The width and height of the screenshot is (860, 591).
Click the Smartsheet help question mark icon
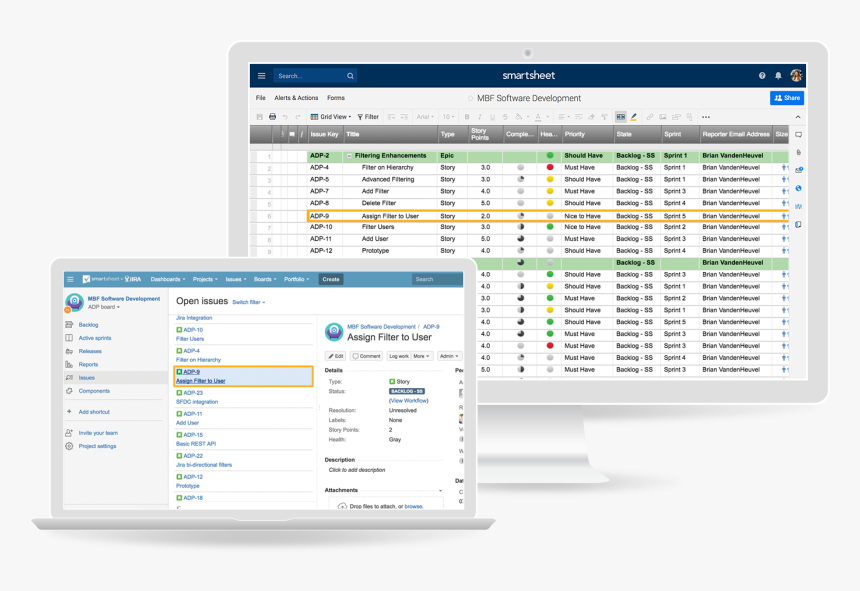(762, 76)
